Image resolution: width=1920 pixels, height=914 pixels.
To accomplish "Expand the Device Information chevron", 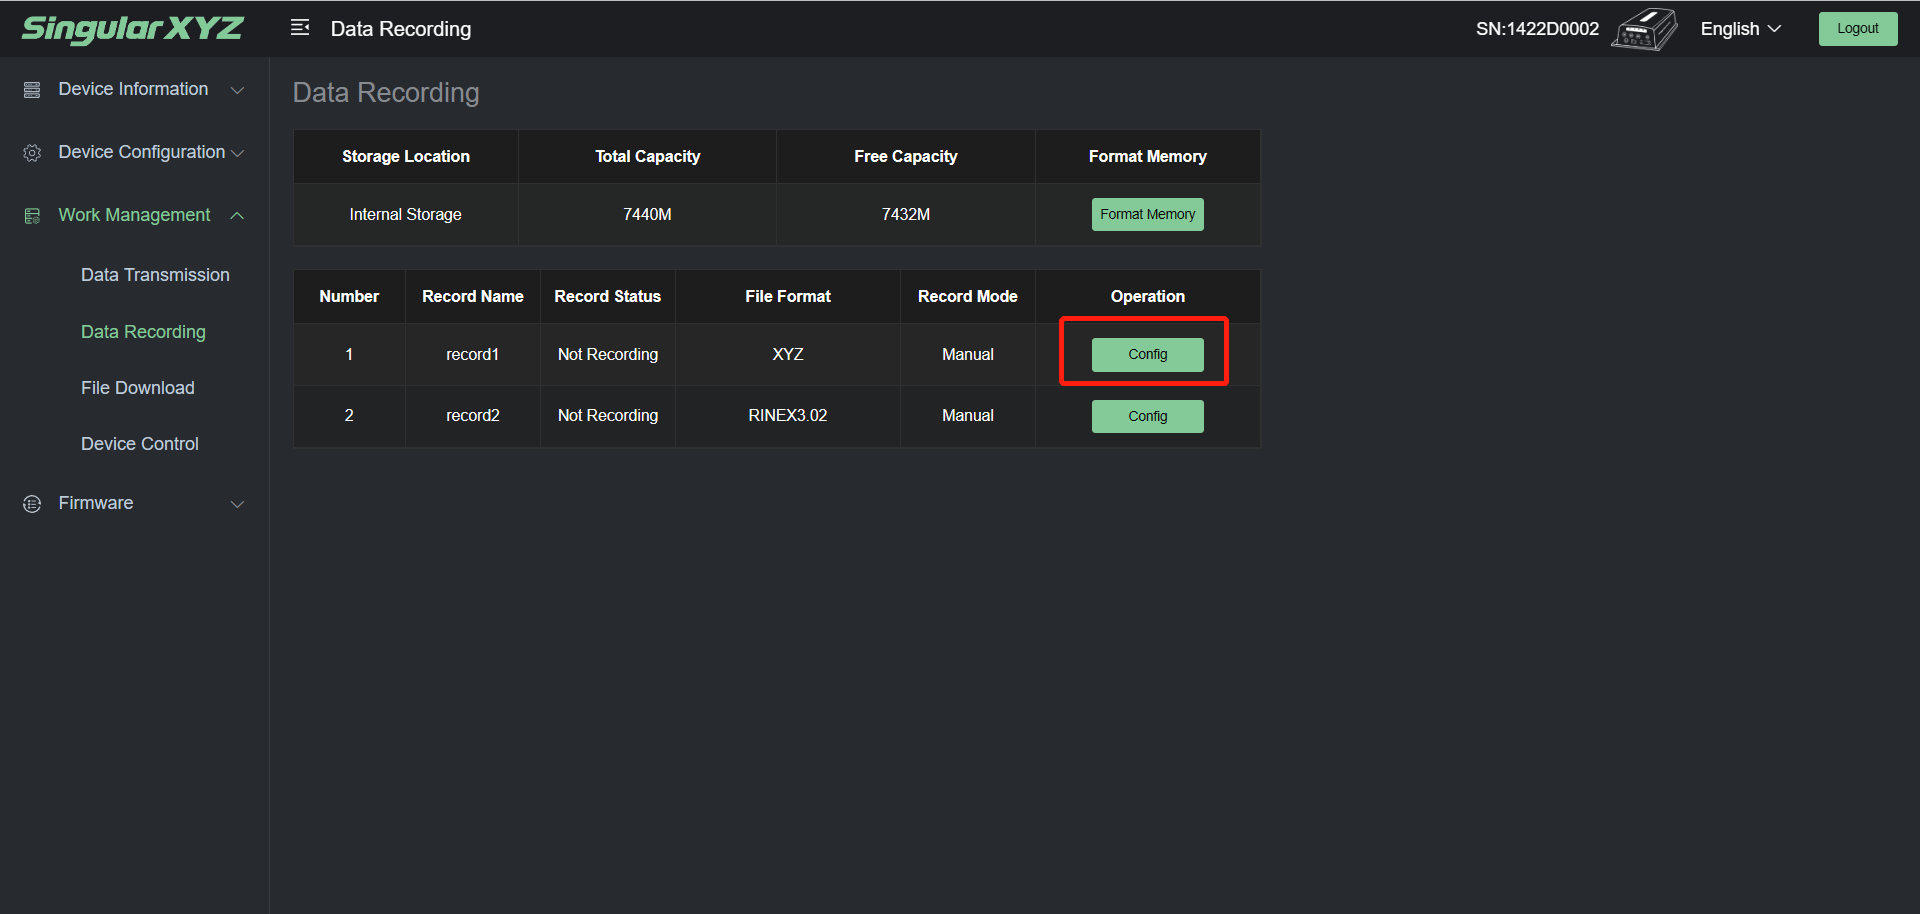I will (x=237, y=90).
